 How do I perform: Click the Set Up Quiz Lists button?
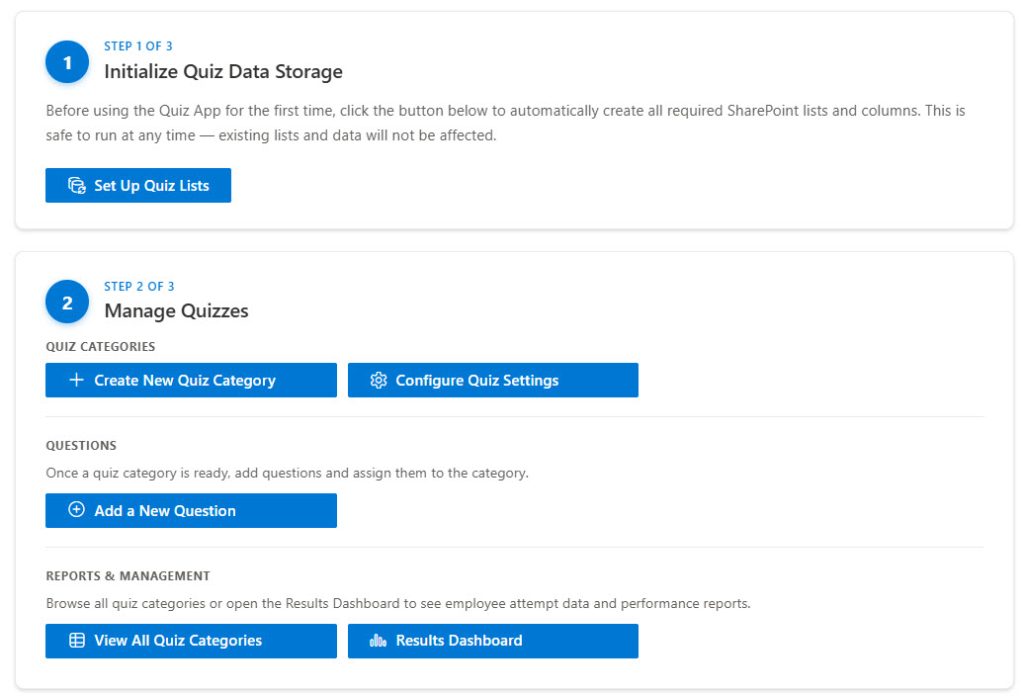tap(138, 185)
